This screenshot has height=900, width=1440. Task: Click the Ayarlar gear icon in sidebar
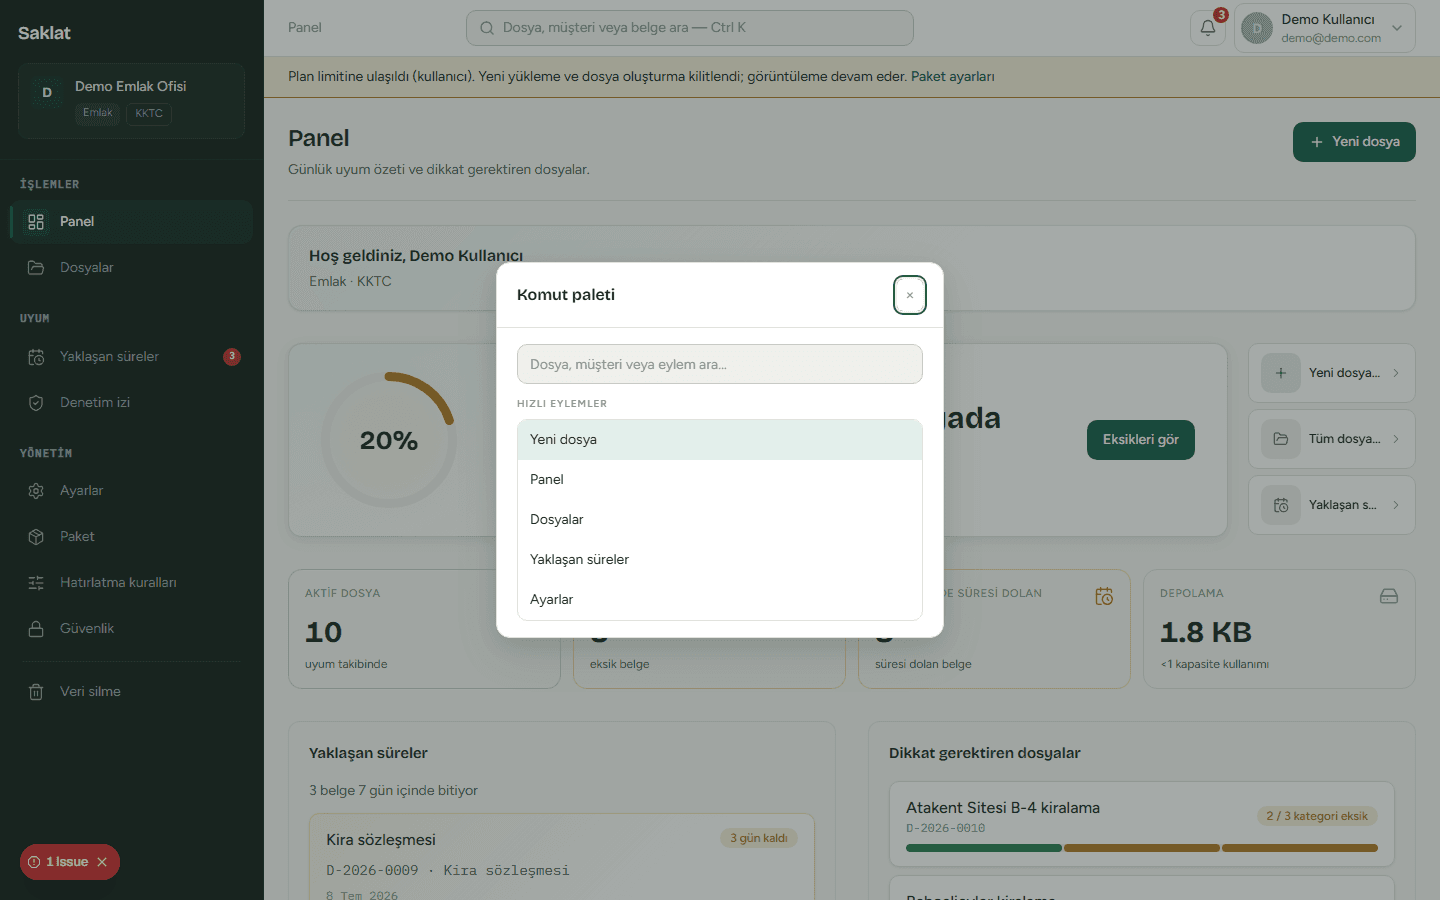(36, 491)
